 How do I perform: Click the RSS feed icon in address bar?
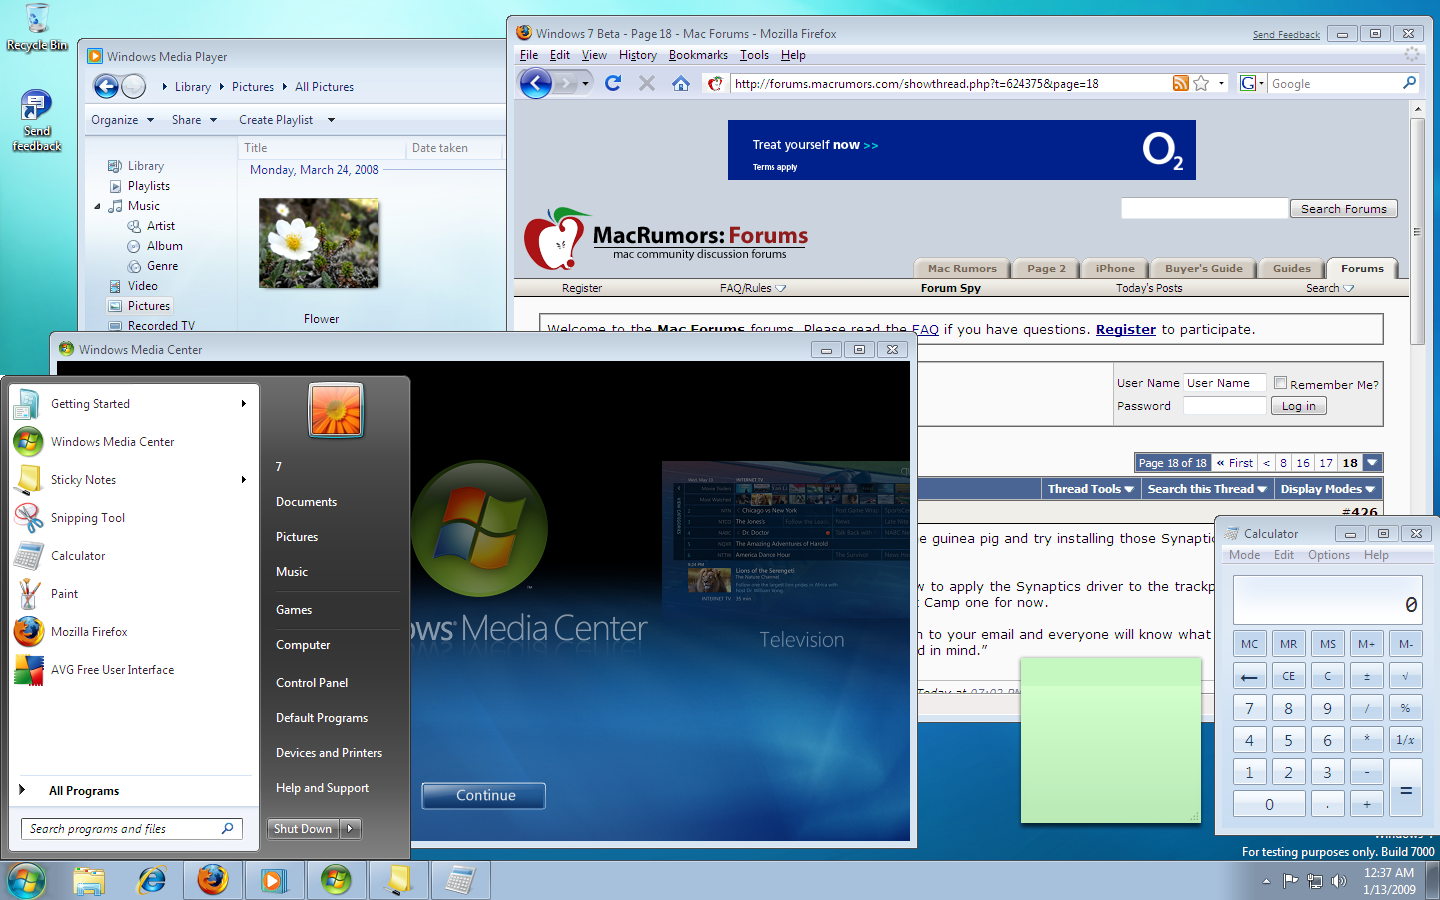1181,83
